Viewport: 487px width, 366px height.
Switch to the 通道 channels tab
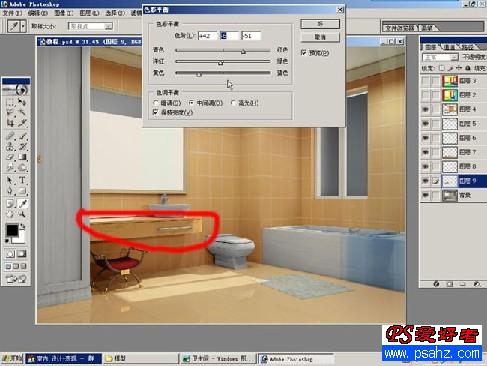tap(450, 47)
